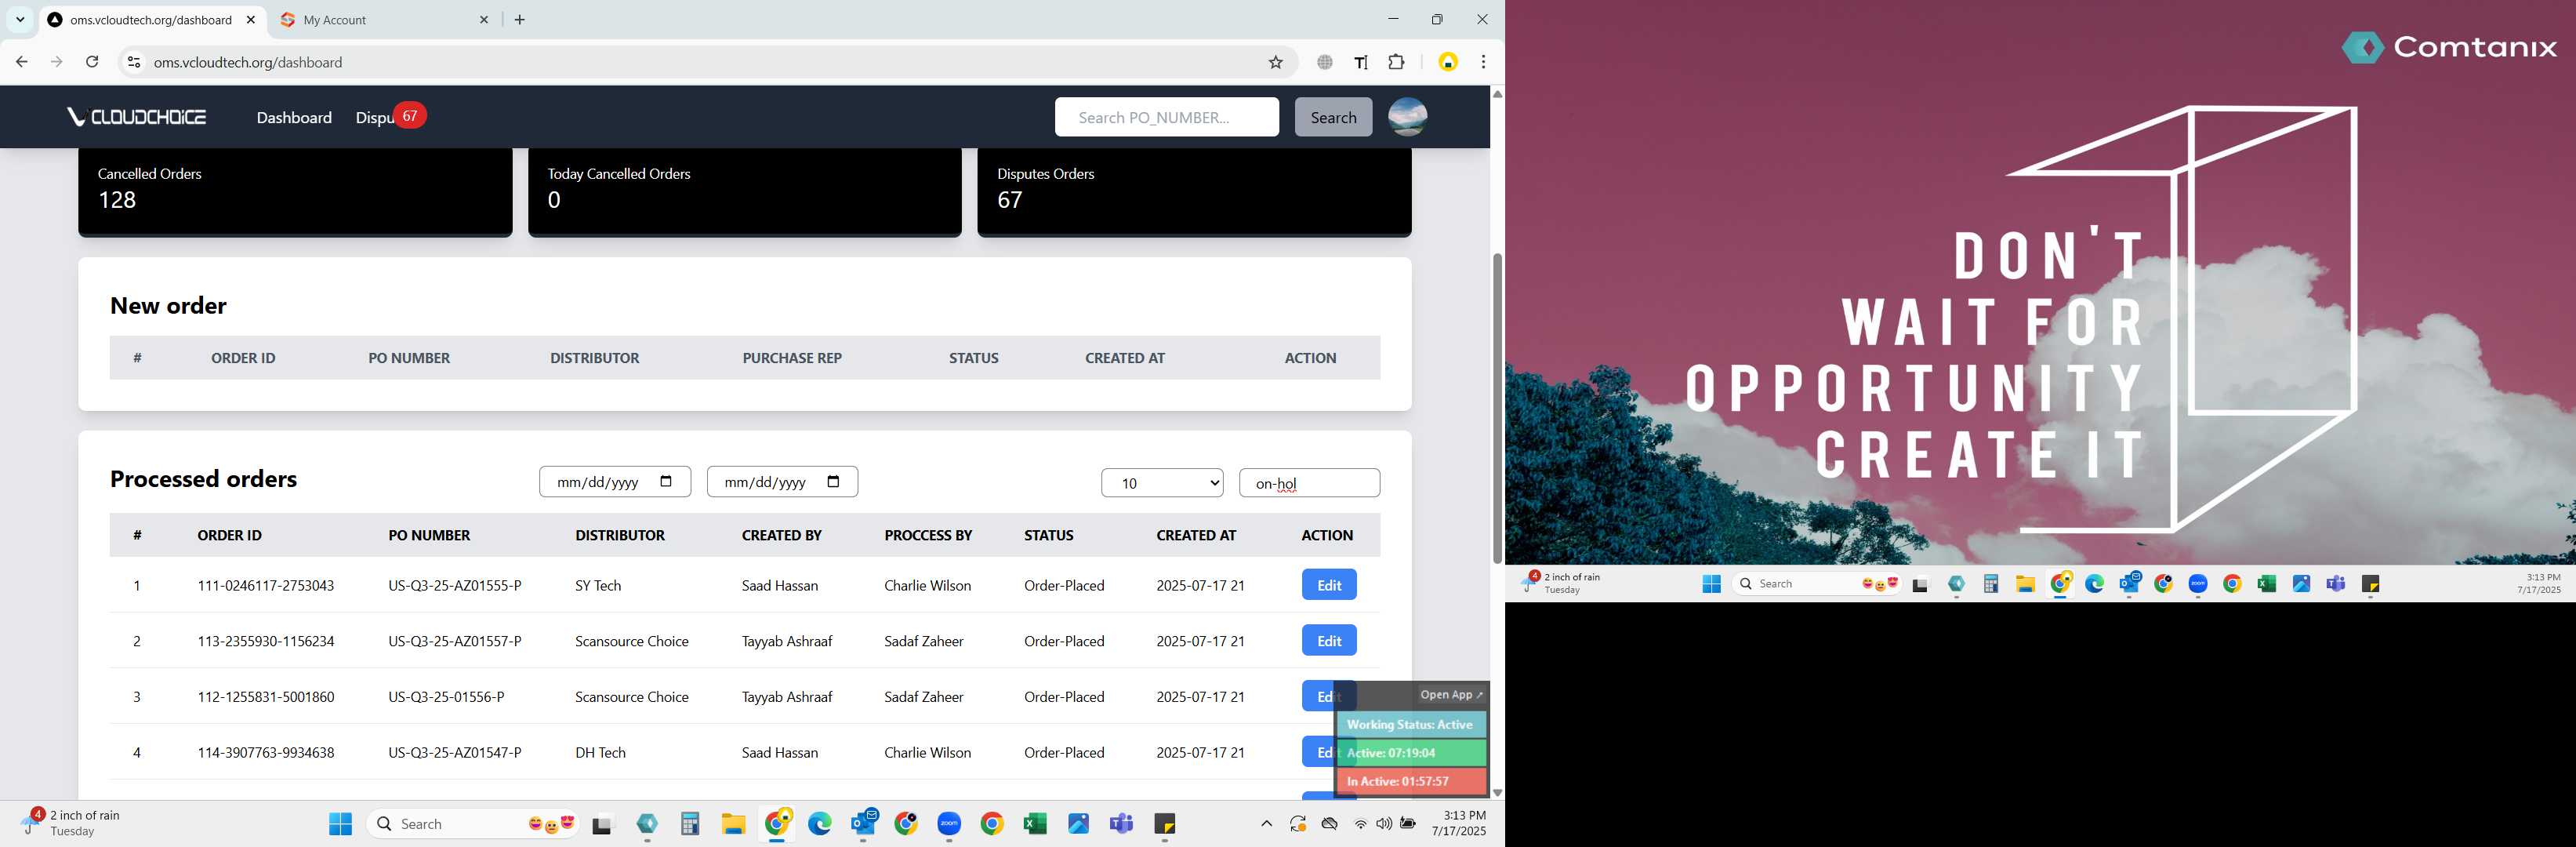Open Disputes in the navbar

(375, 118)
